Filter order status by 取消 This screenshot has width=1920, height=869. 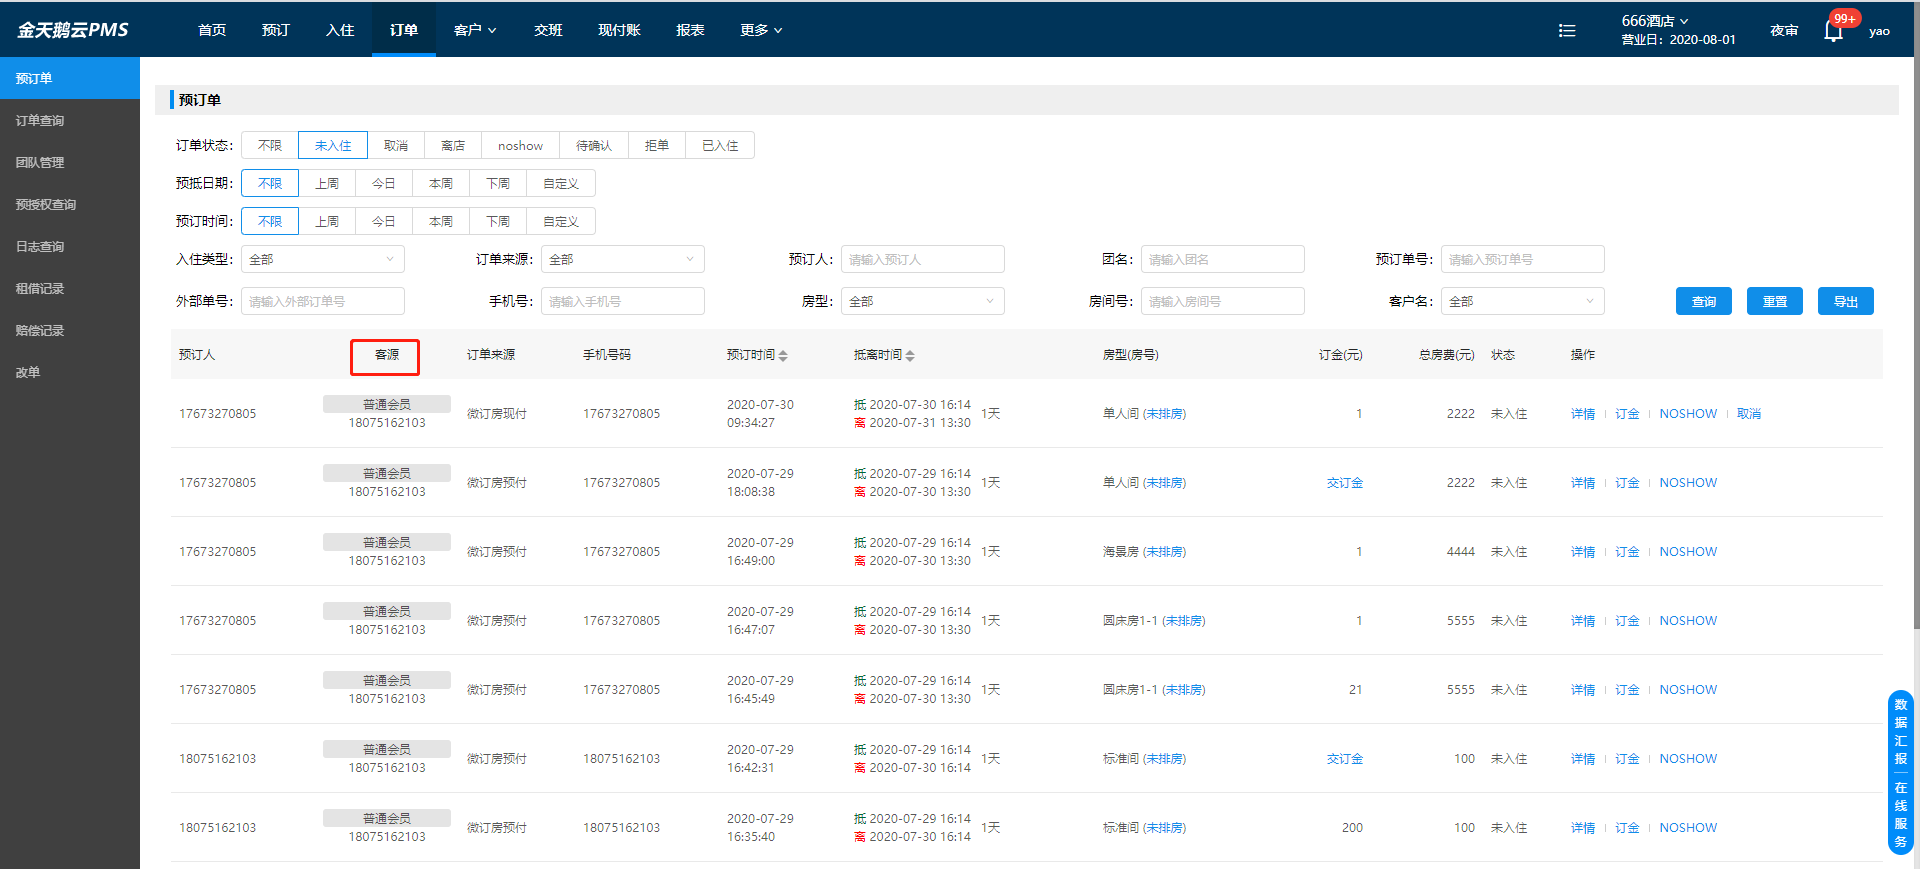pos(396,145)
